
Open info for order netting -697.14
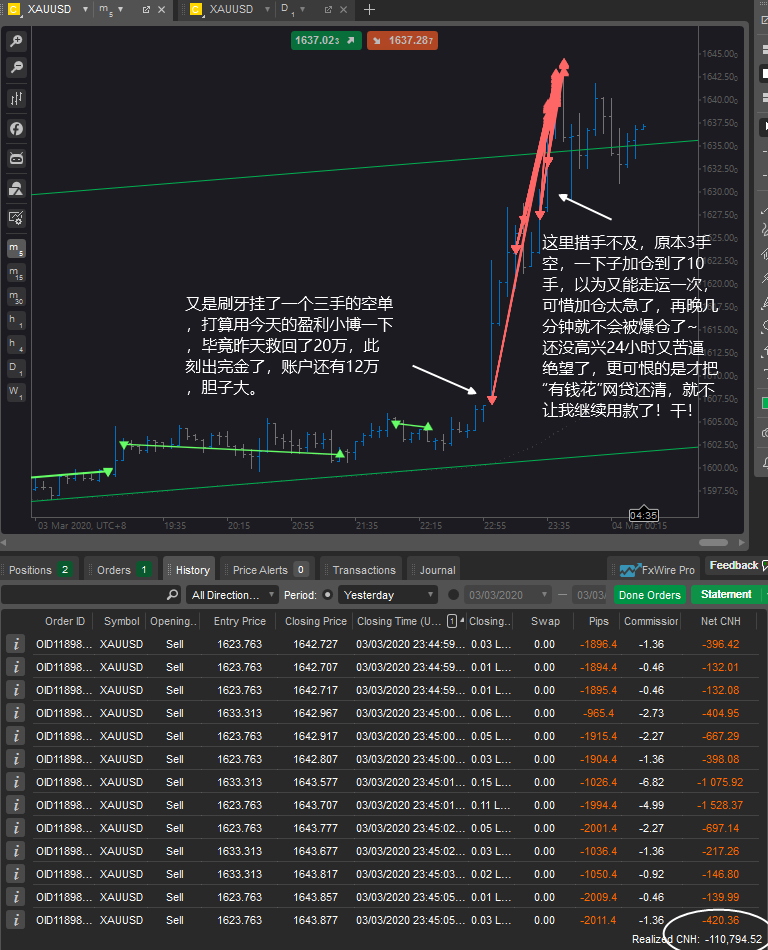pyautogui.click(x=16, y=828)
